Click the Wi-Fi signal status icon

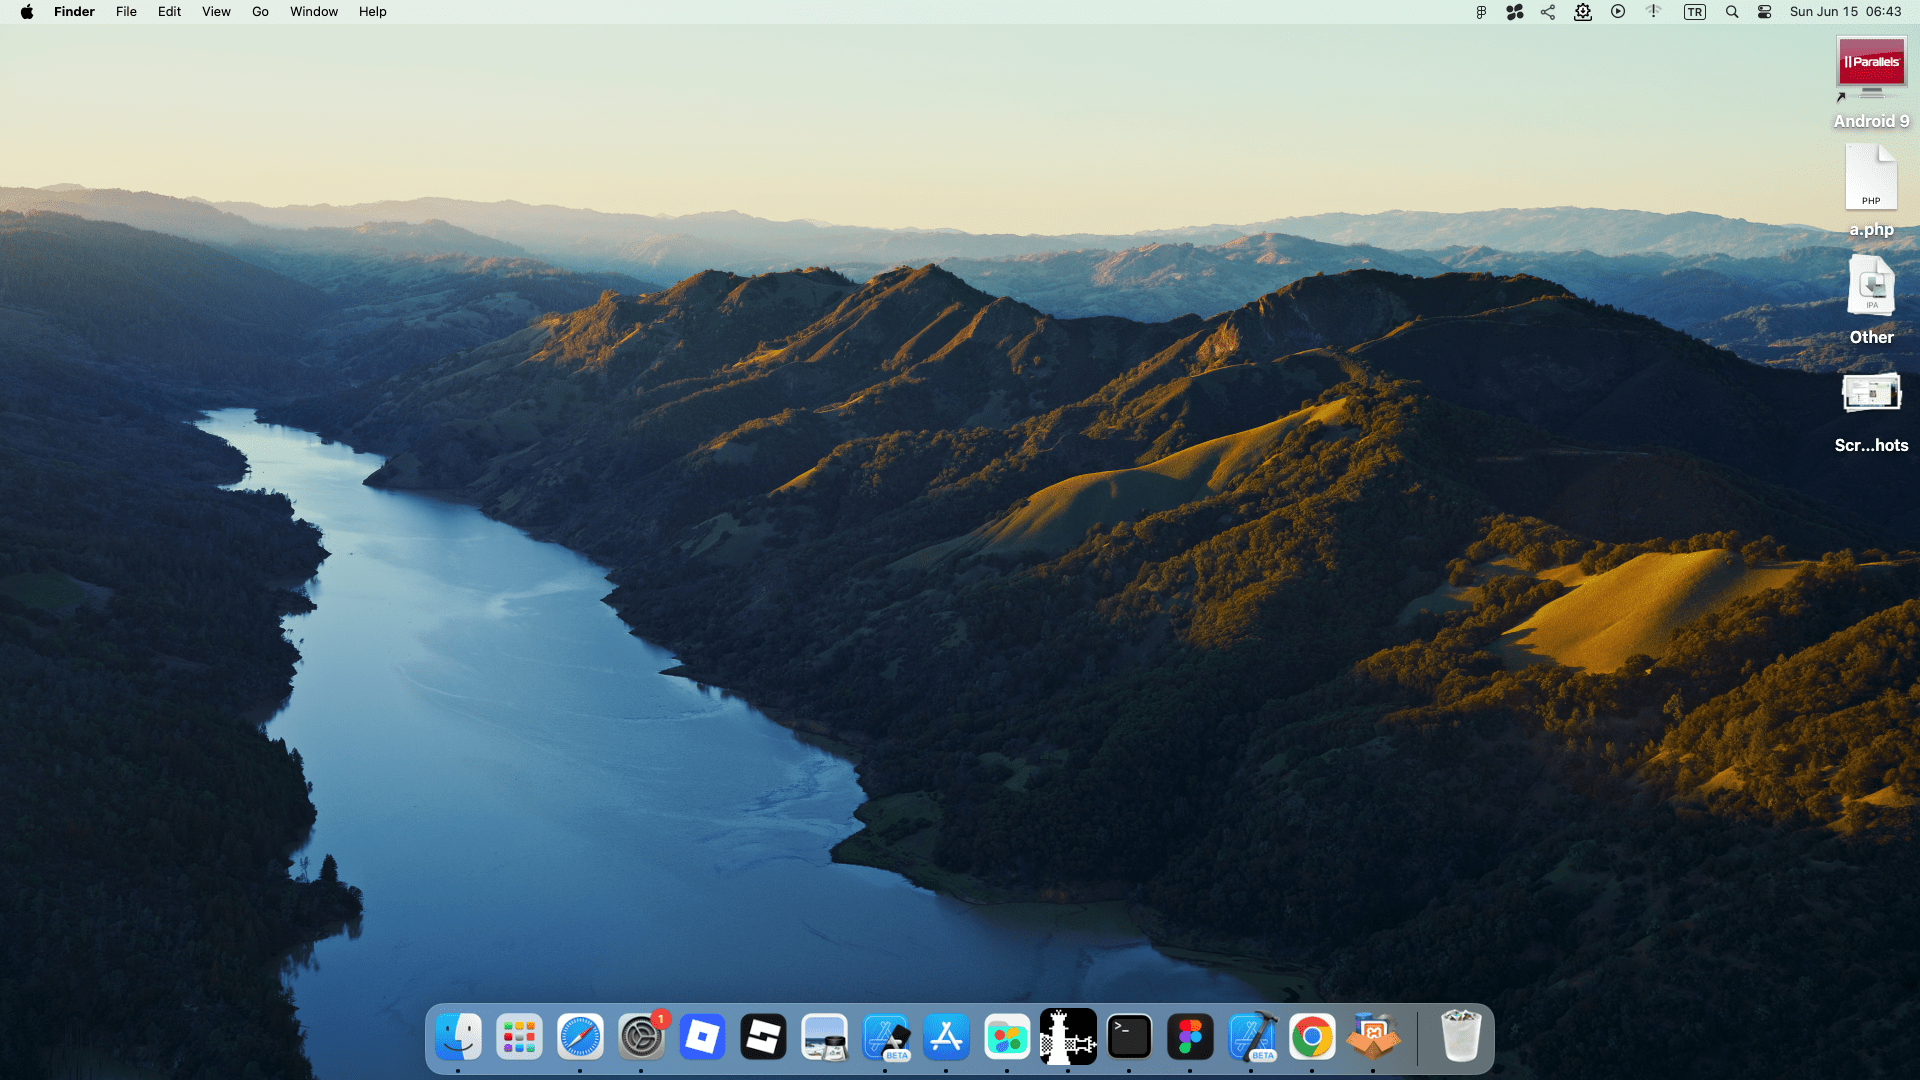pyautogui.click(x=1653, y=11)
